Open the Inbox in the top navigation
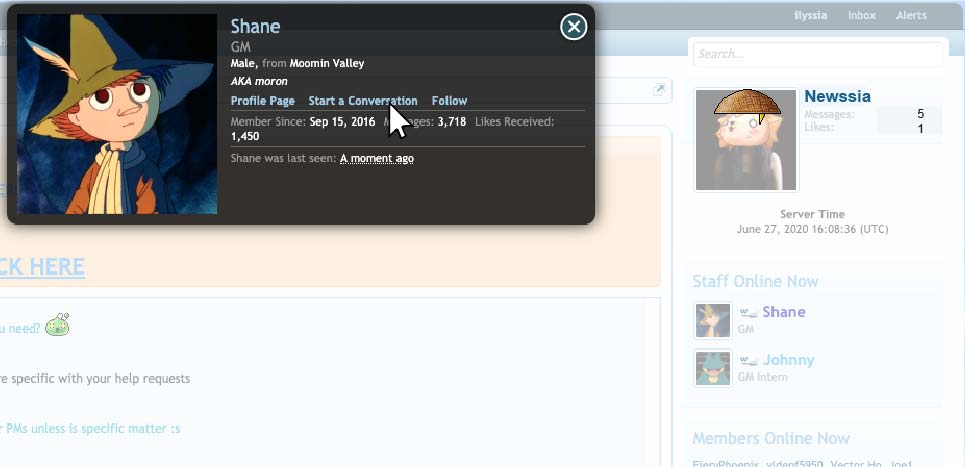965x467 pixels. point(861,15)
